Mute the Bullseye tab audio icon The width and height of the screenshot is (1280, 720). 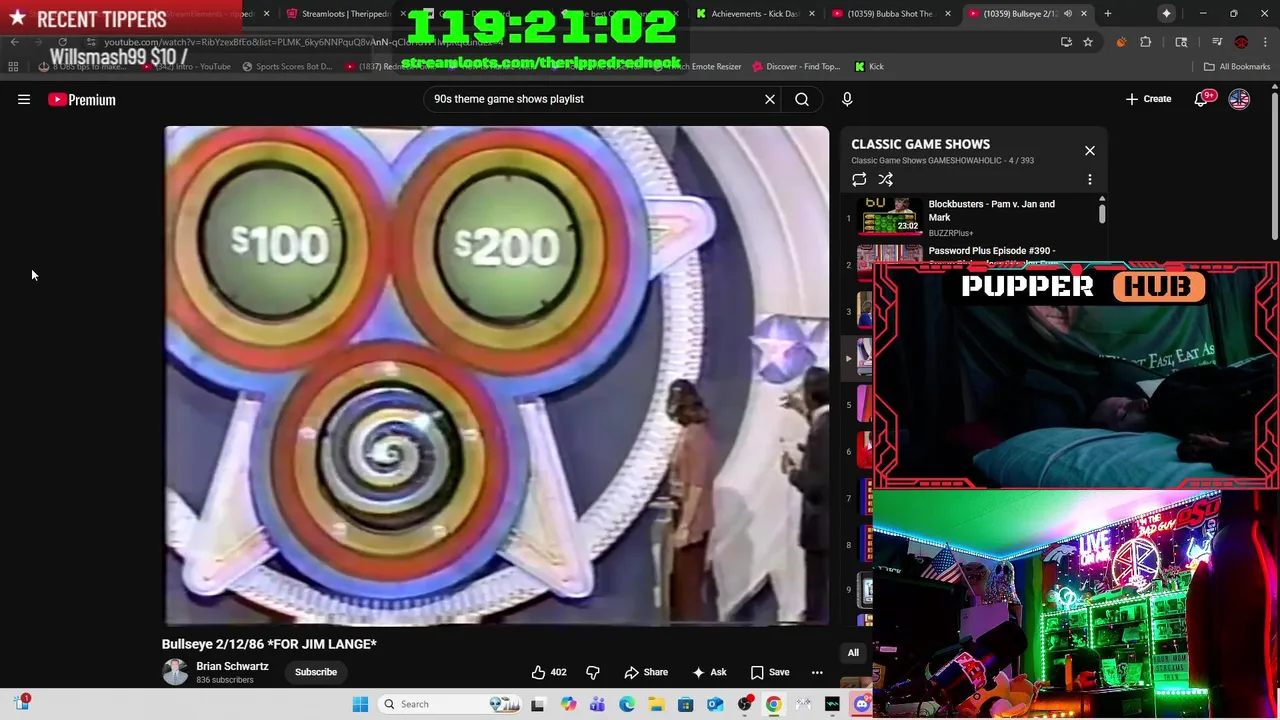(1068, 14)
